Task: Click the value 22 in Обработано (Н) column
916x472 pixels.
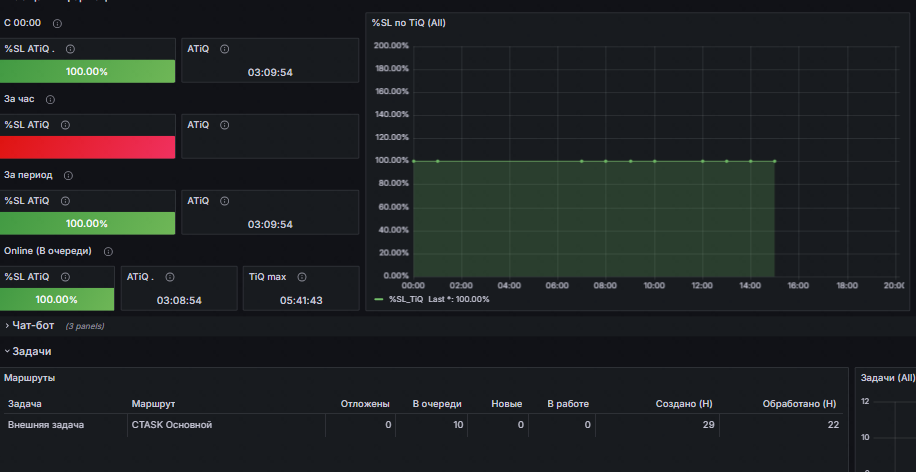Action: click(834, 425)
